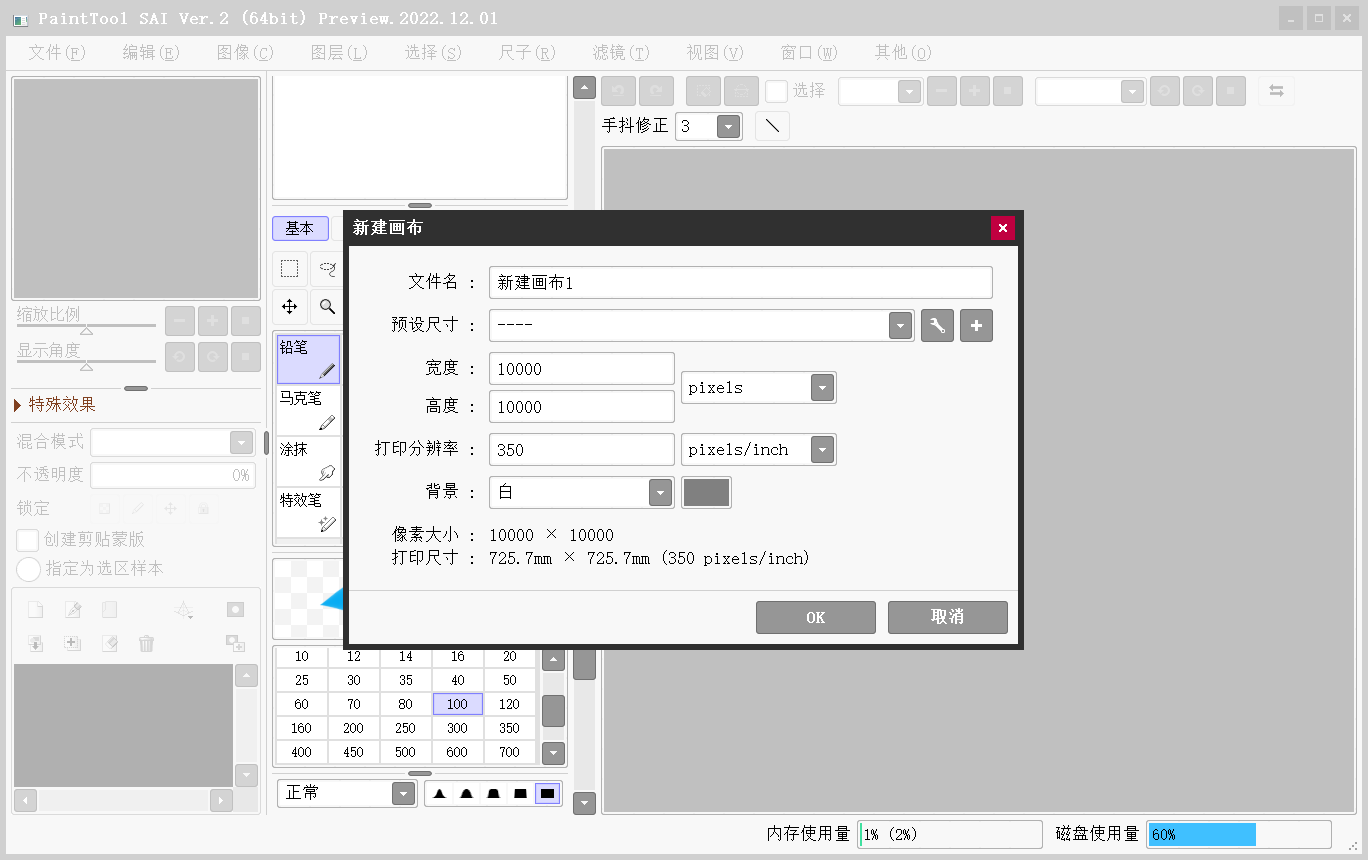1368x860 pixels.
Task: Choose the 马克笔 marker brush
Action: [308, 410]
